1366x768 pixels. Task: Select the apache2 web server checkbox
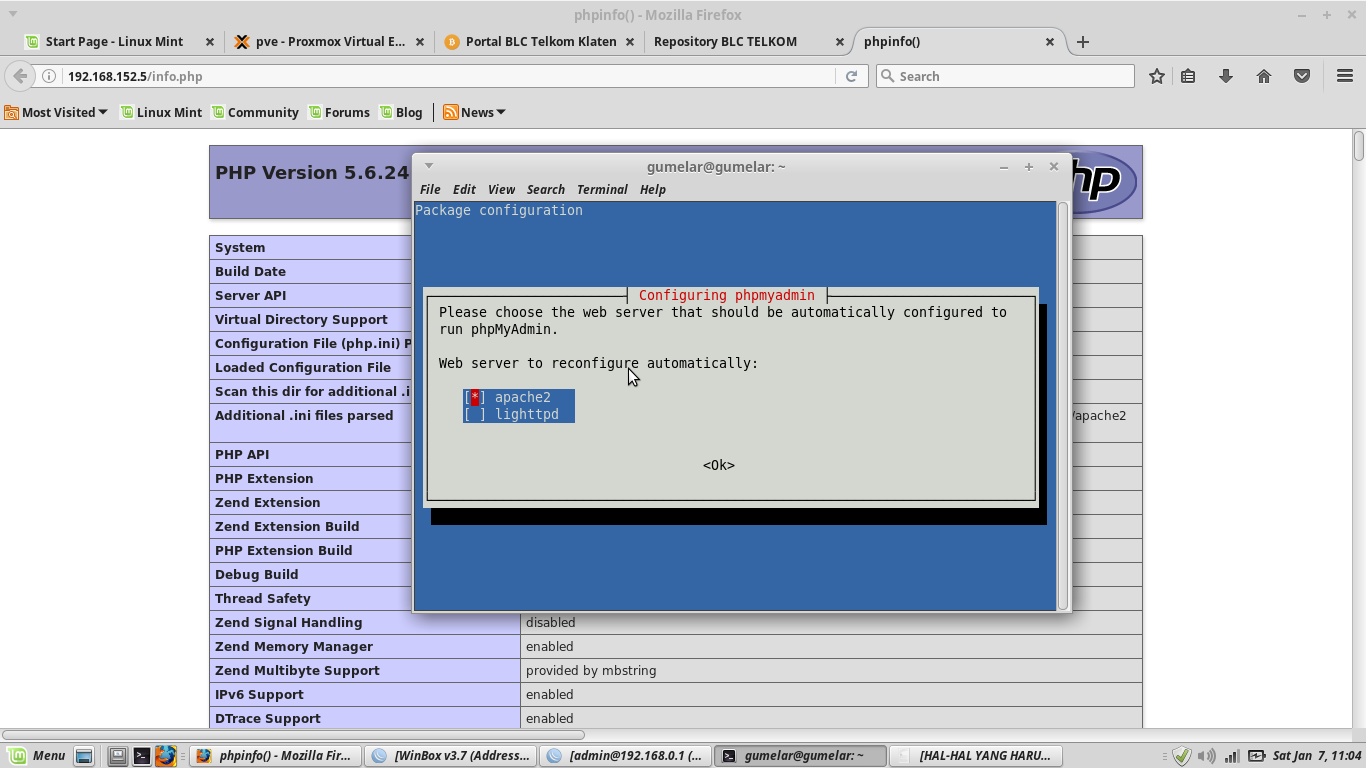click(473, 397)
